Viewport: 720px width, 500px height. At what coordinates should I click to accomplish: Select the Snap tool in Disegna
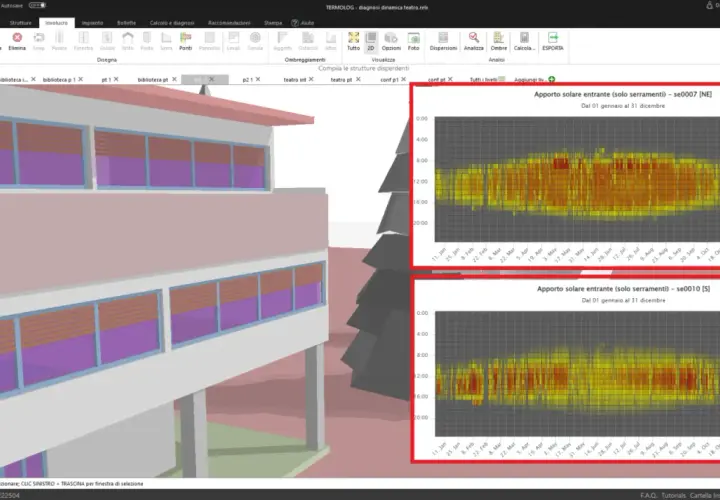tap(39, 41)
